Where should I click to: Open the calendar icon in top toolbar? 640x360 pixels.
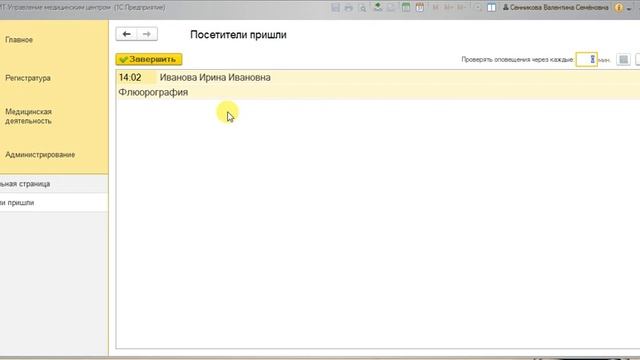(420, 7)
